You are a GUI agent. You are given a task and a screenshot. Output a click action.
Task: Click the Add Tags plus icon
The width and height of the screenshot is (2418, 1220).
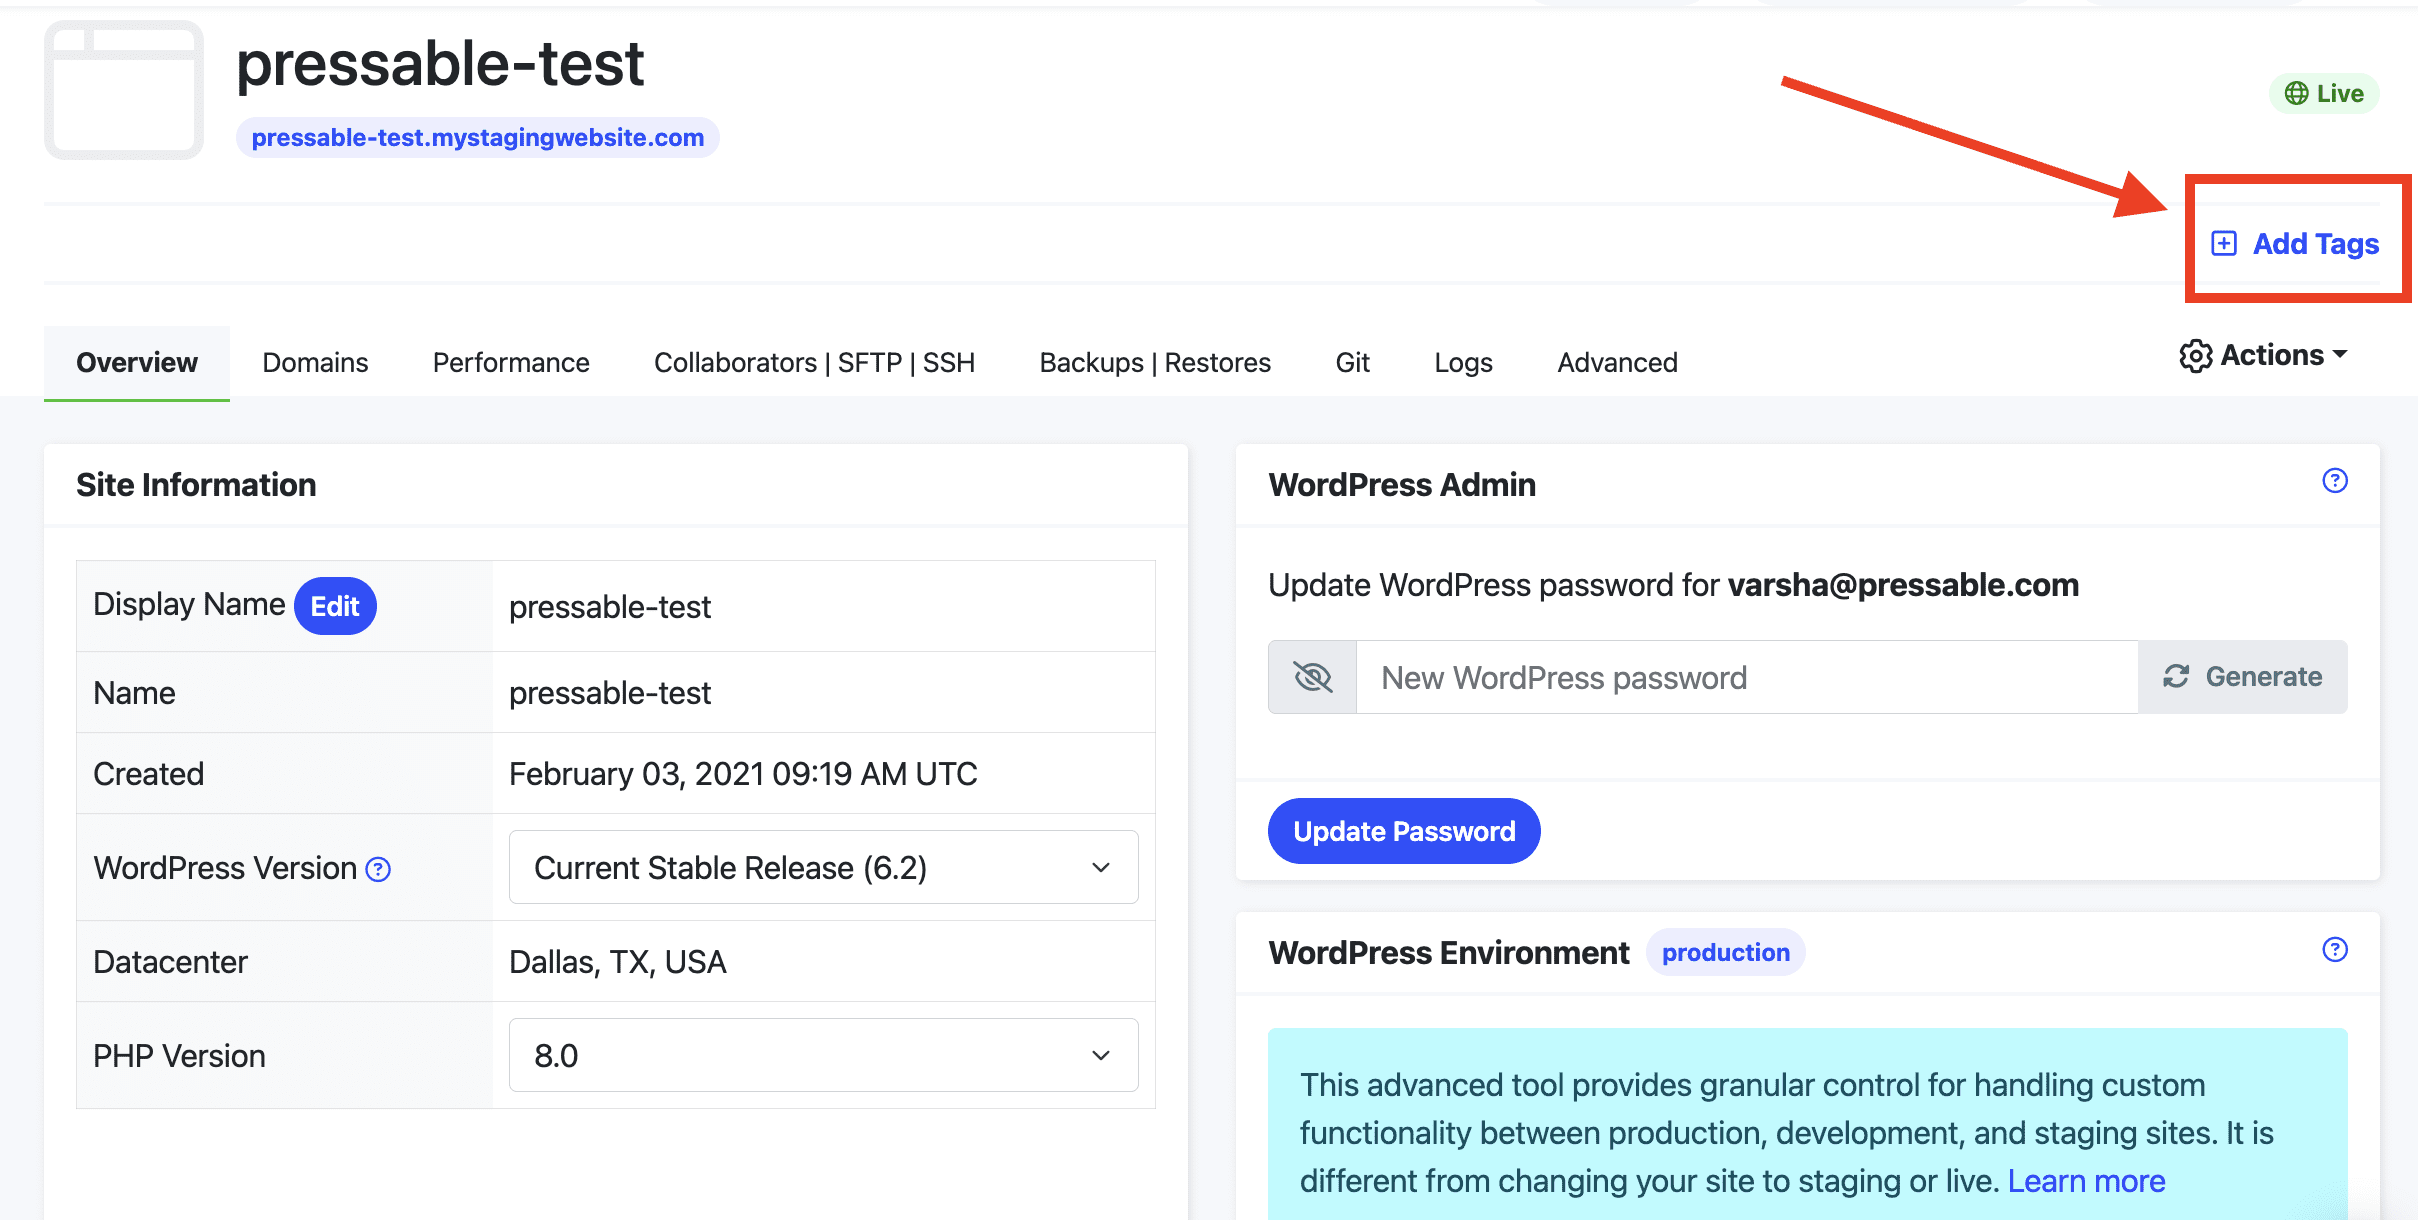pos(2224,243)
